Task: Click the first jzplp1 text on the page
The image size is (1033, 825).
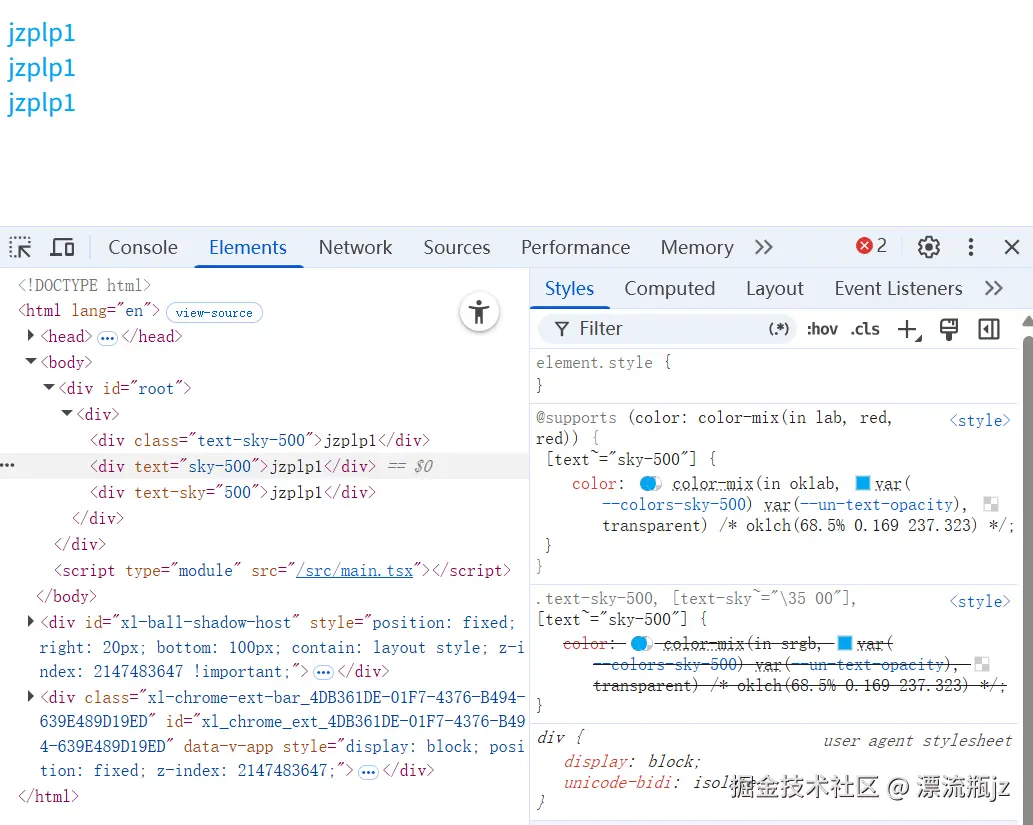Action: (x=41, y=33)
